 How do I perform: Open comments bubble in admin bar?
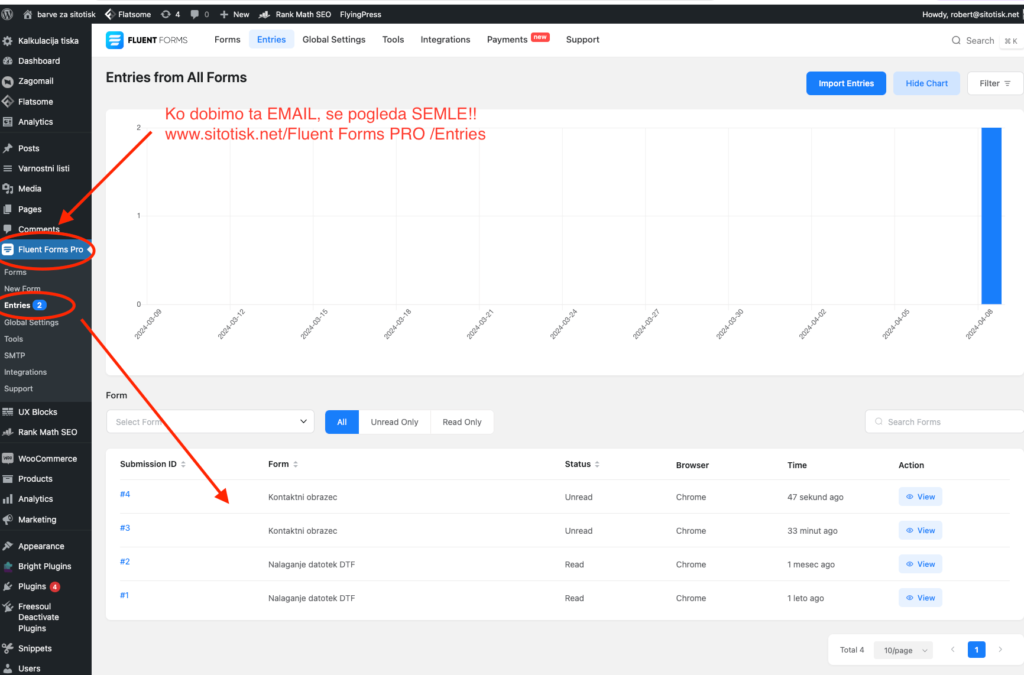pos(200,14)
